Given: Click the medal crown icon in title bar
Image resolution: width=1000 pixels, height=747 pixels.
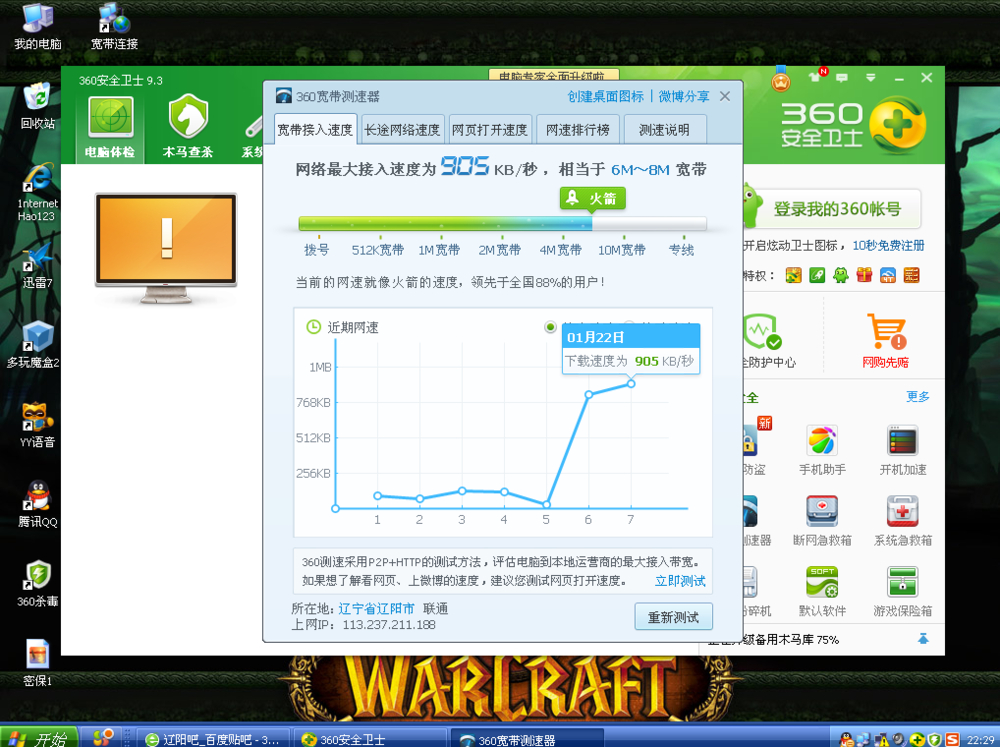Looking at the screenshot, I should (781, 80).
